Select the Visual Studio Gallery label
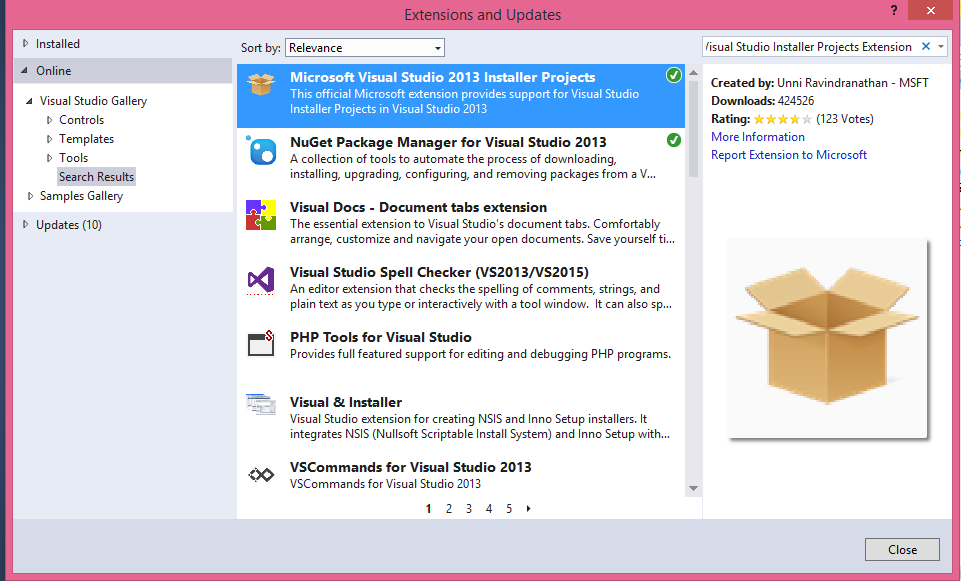 click(93, 101)
